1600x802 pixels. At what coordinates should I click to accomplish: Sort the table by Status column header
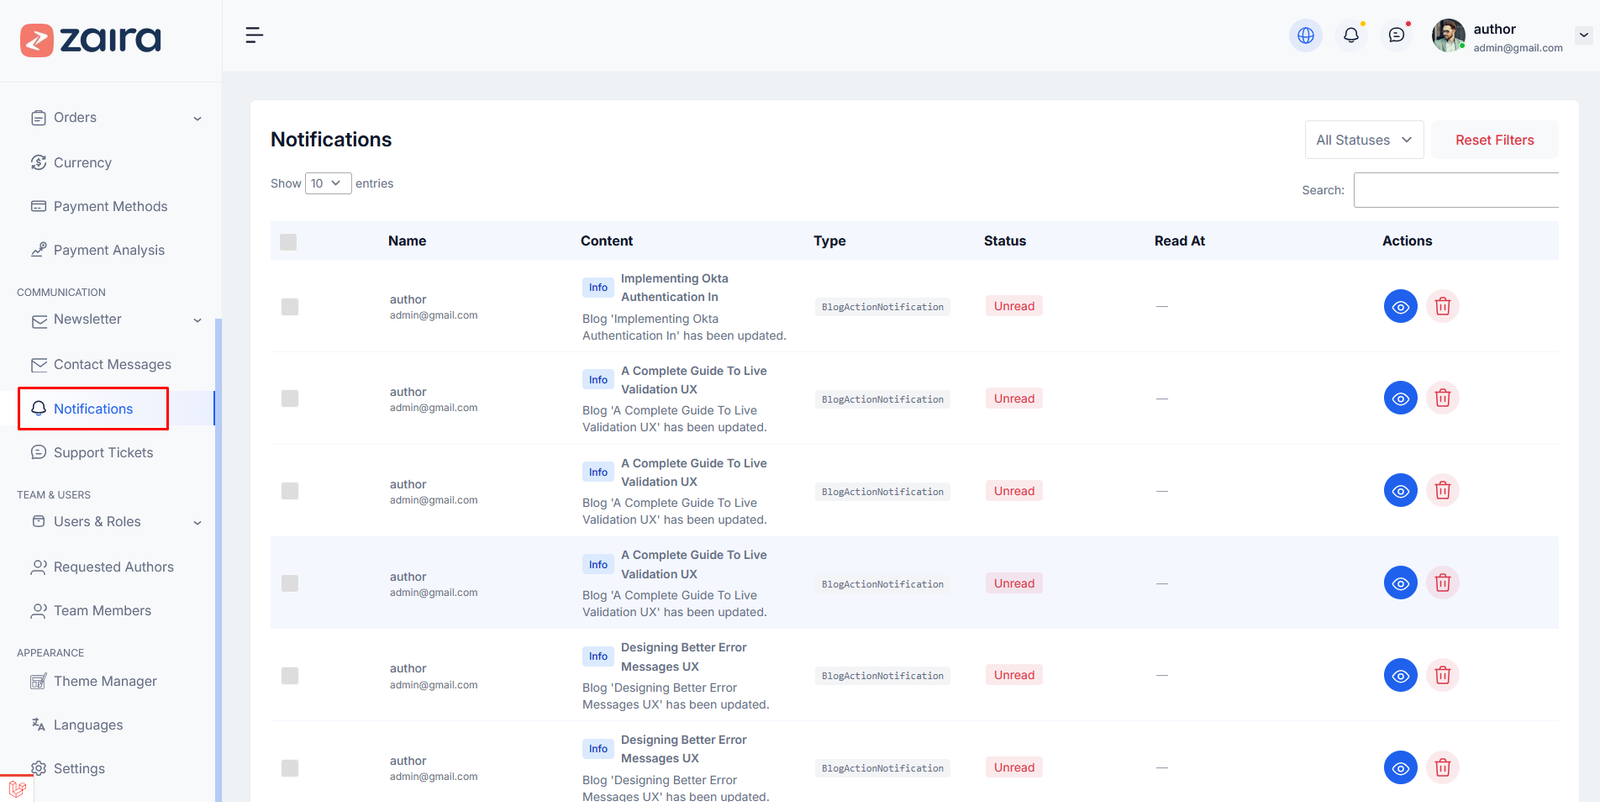(1005, 241)
